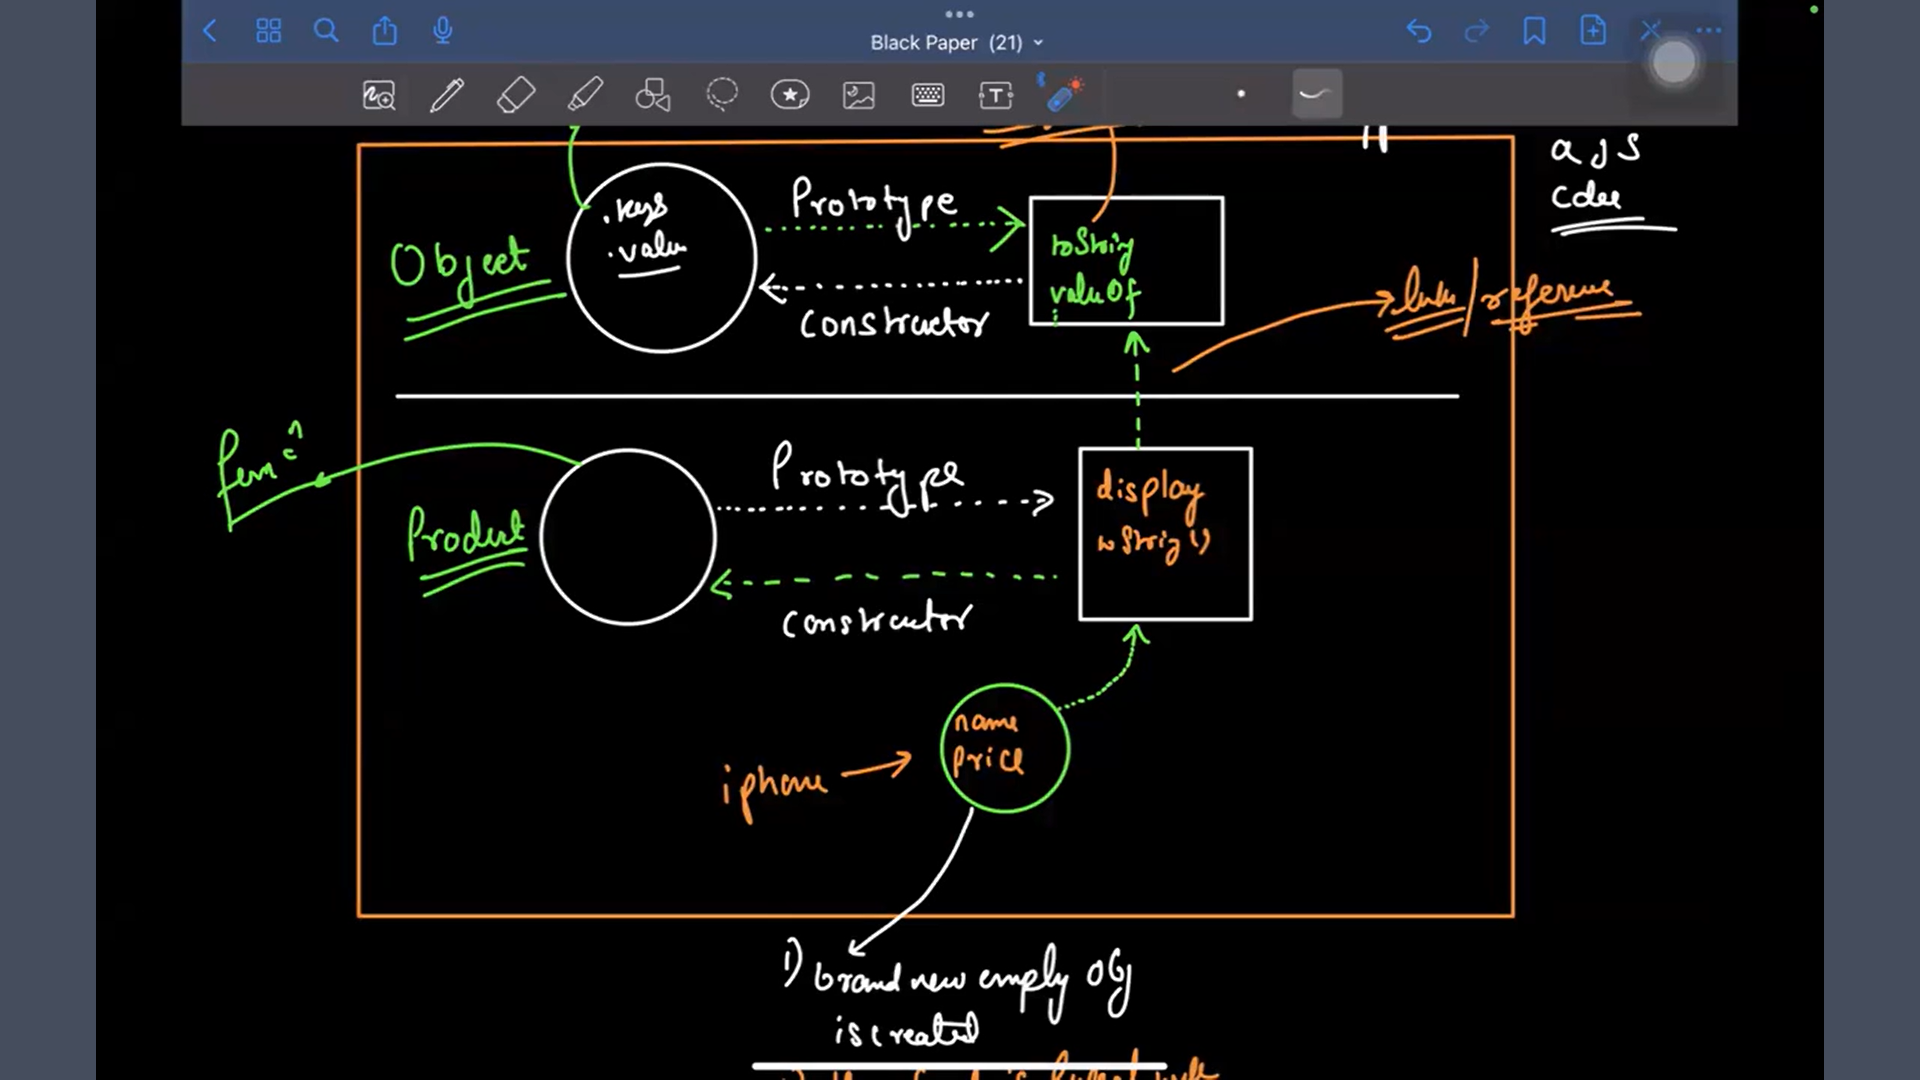Undo the last stroke

1418,31
